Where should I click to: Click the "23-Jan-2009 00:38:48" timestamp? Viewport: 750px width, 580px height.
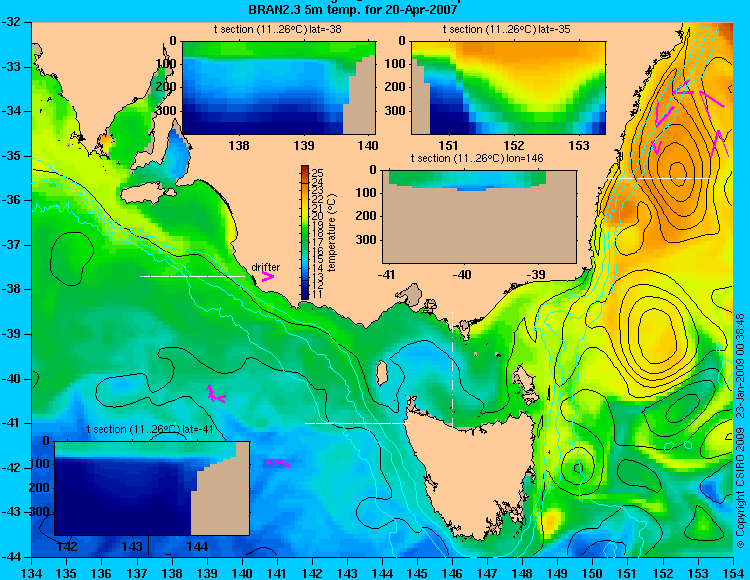tap(740, 365)
